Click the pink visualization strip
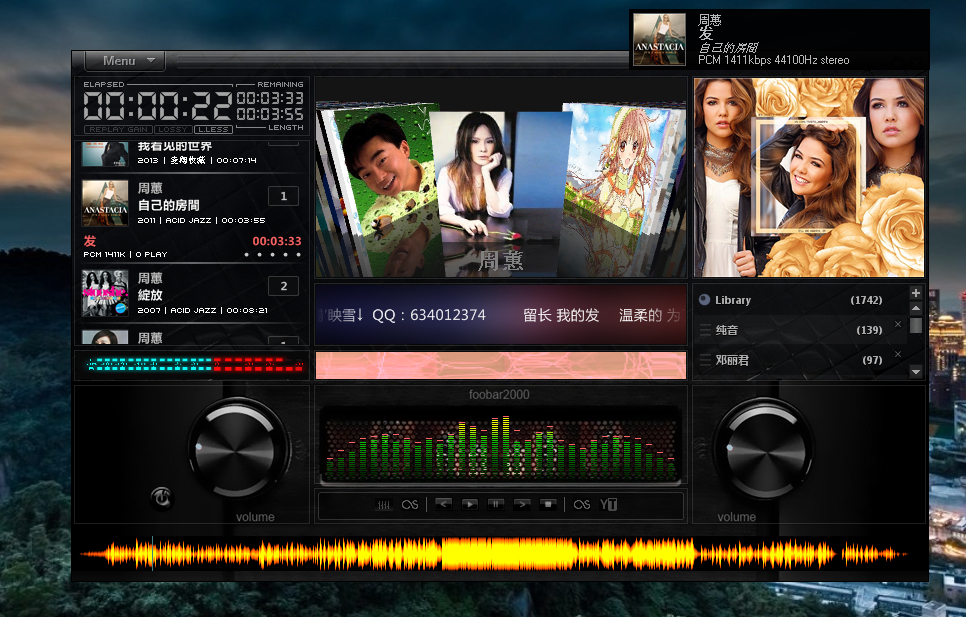 tap(501, 365)
